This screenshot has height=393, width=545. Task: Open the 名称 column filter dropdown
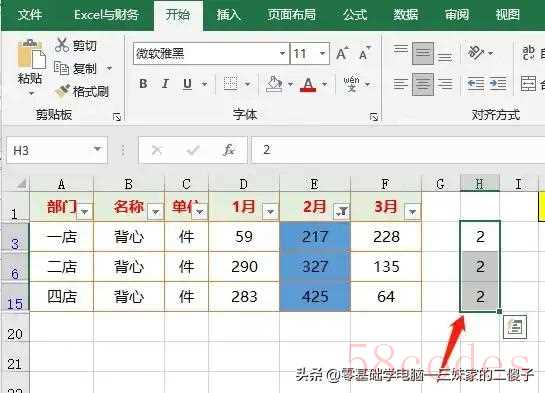[155, 211]
